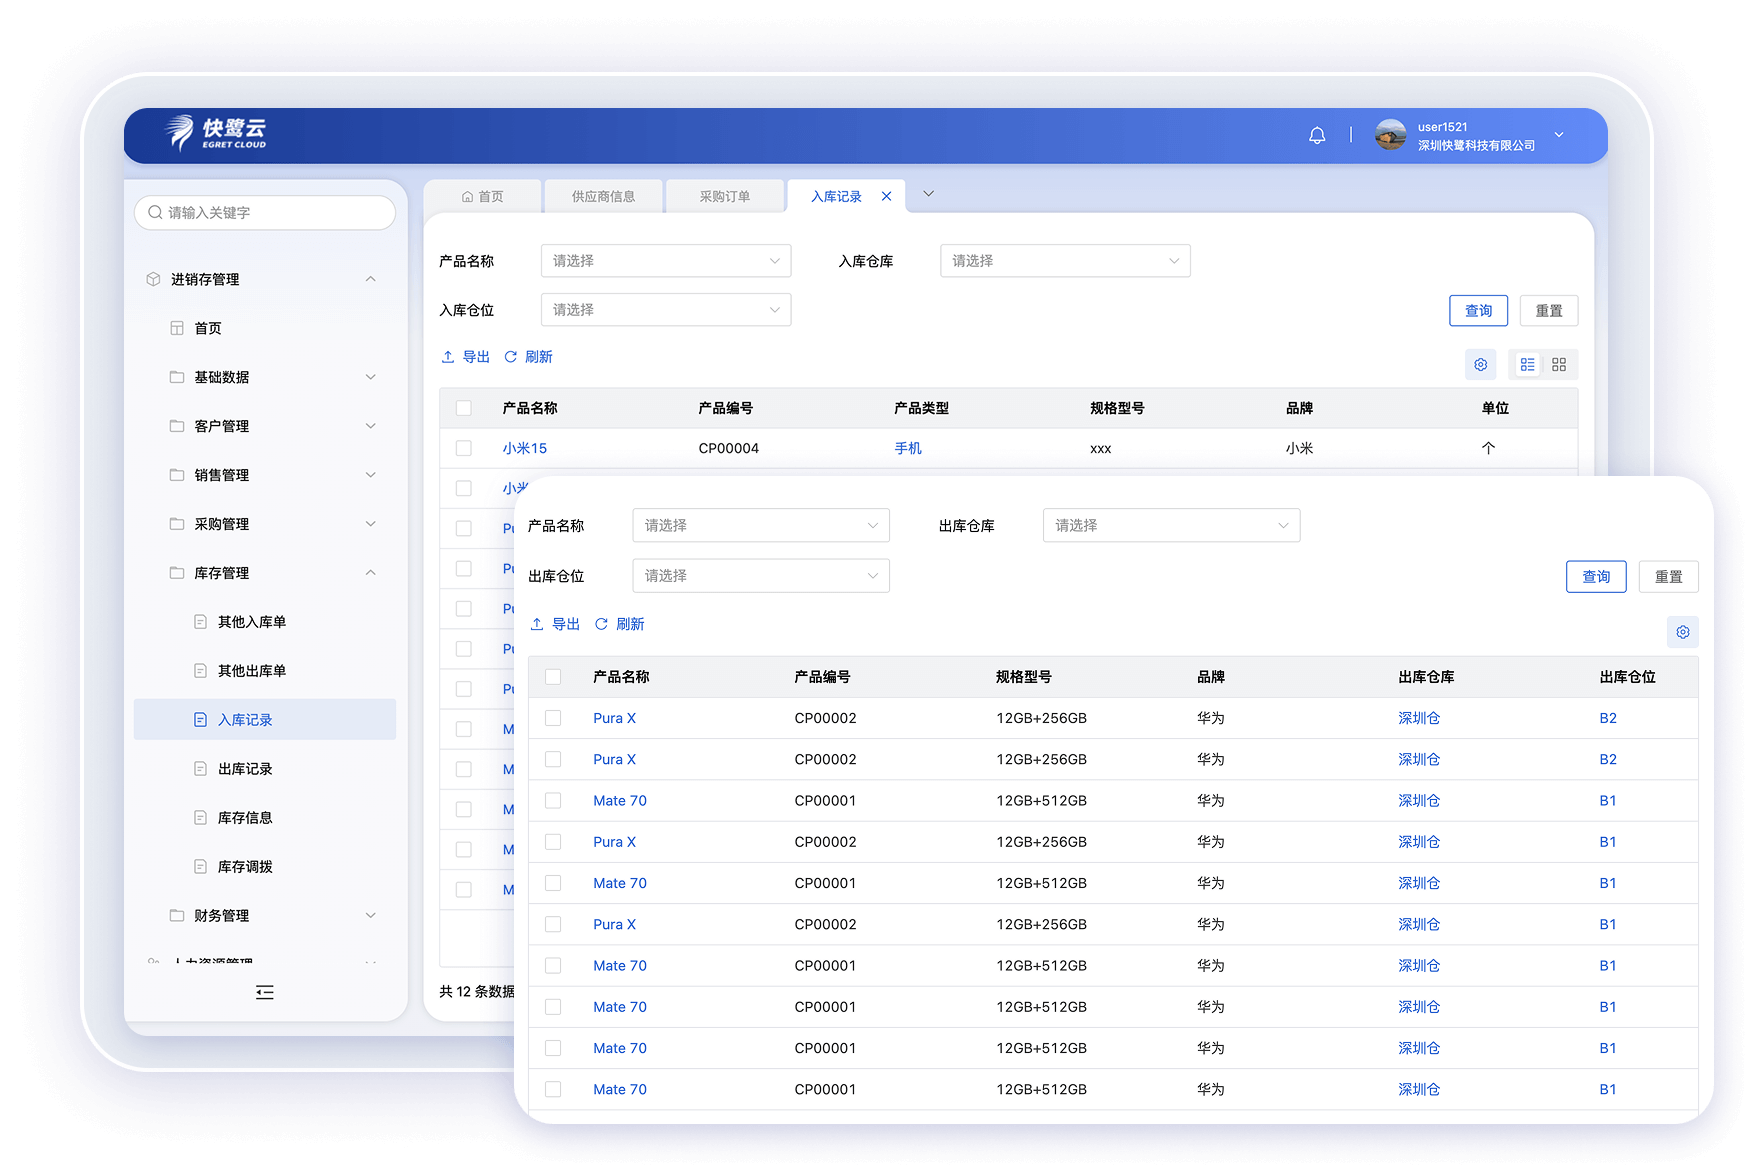Image resolution: width=1754 pixels, height=1172 pixels.
Task: Open 出库记录 in sidebar
Action: coord(245,769)
